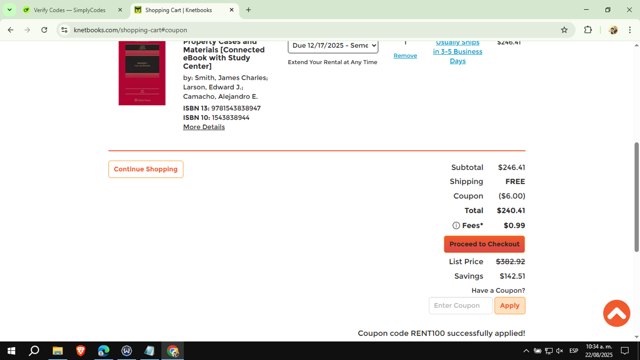Open the Property Cases and Materials title

coord(224,54)
